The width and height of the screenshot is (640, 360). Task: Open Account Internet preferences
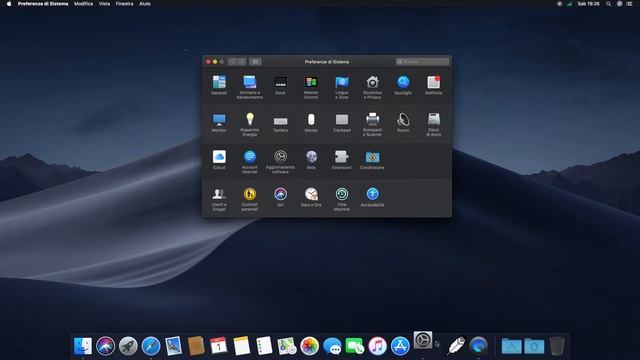(x=250, y=162)
